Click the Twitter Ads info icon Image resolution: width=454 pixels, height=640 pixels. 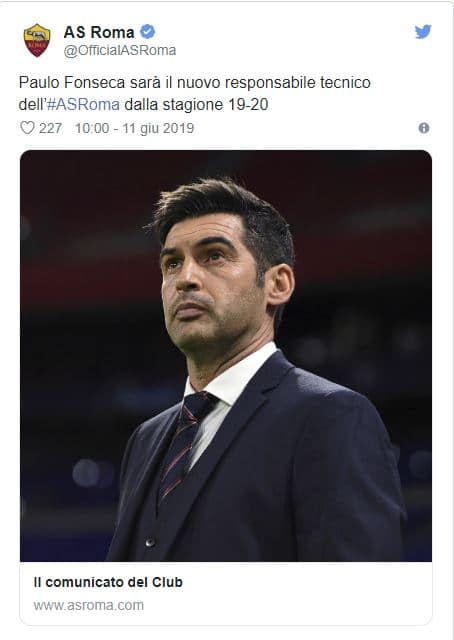(x=424, y=128)
